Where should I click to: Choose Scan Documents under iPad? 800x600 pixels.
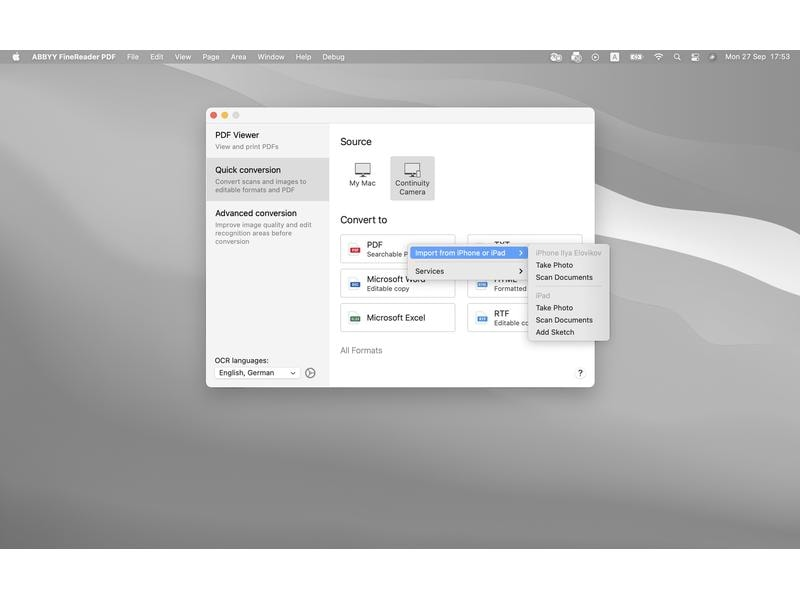(x=564, y=320)
